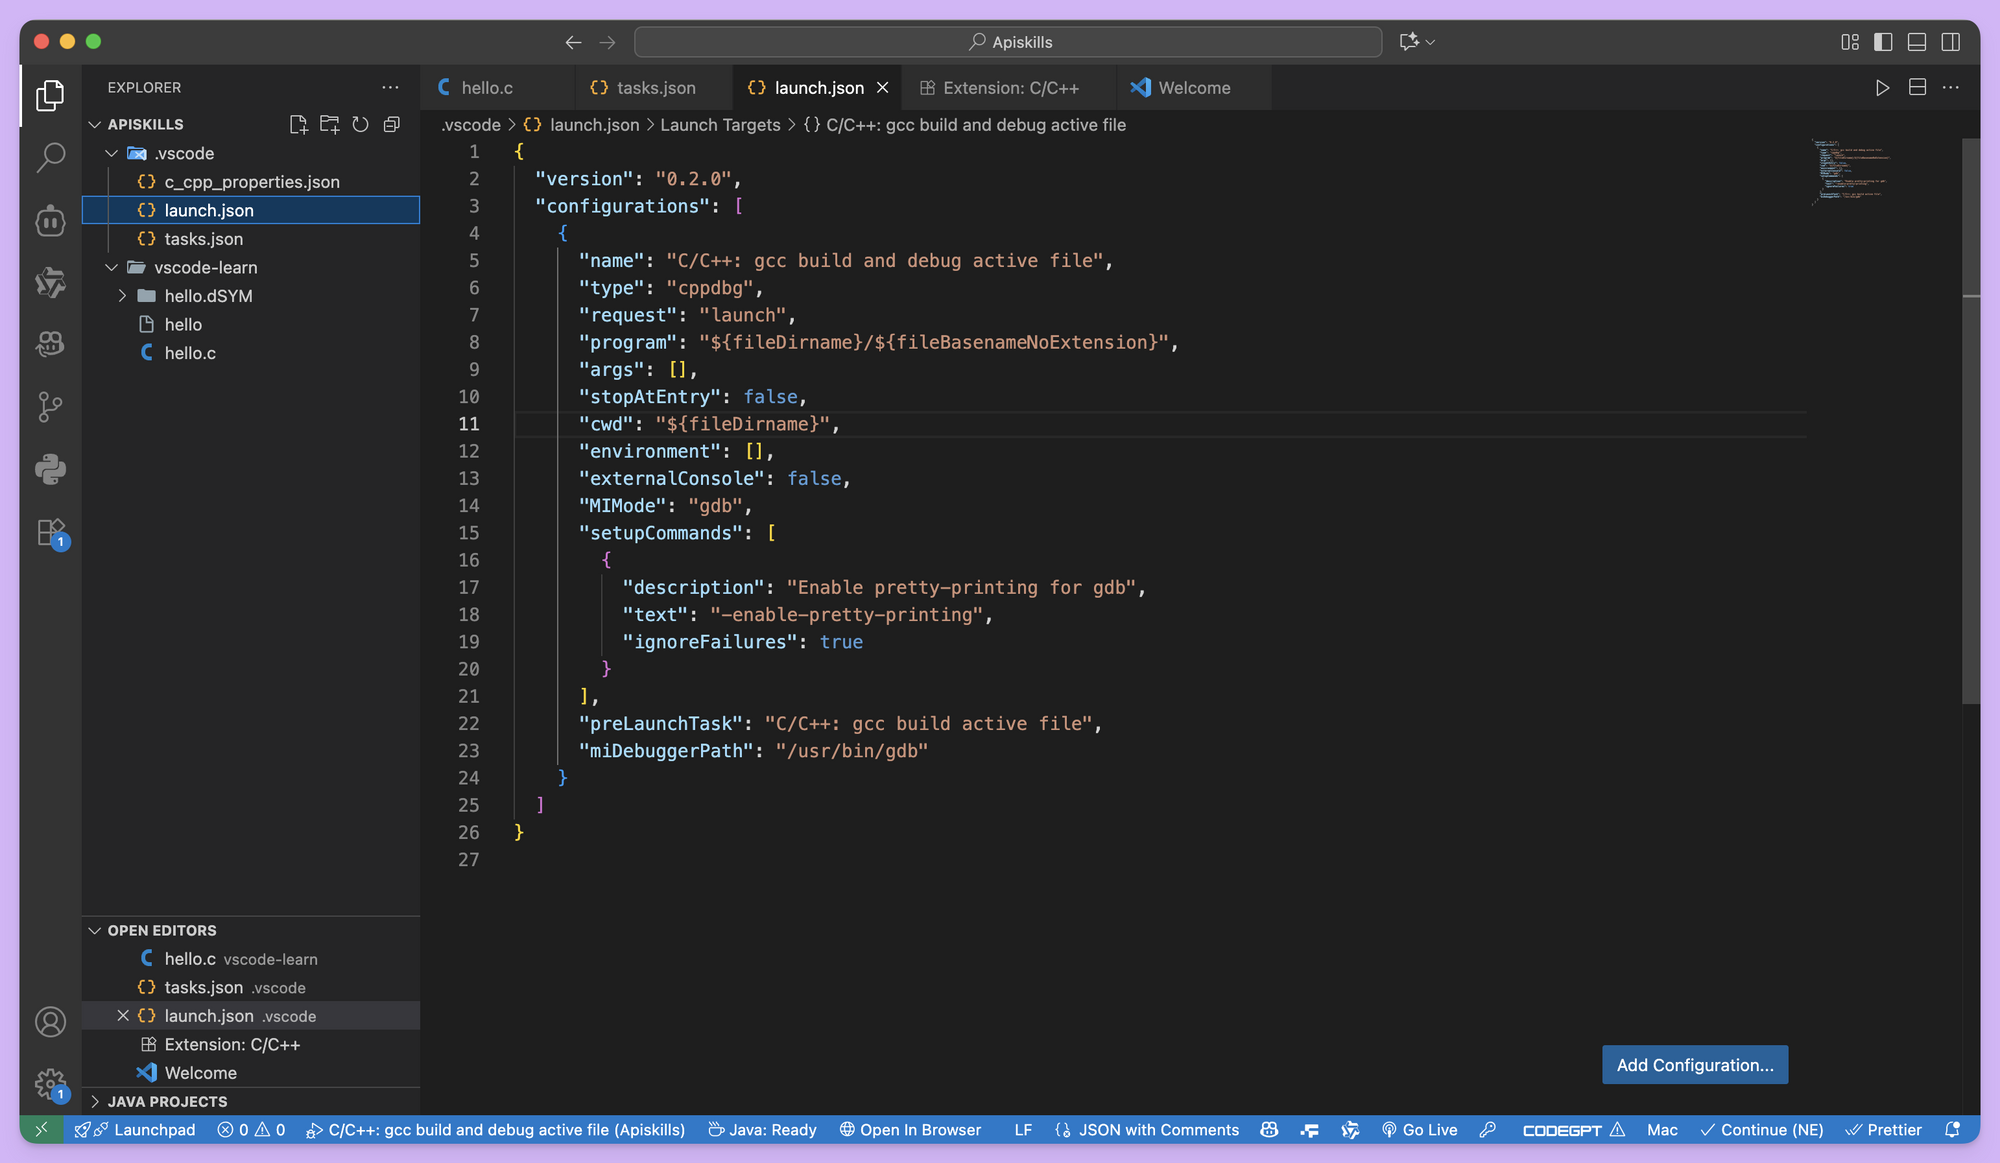Open Source Control view icon
The height and width of the screenshot is (1163, 2000).
click(50, 407)
